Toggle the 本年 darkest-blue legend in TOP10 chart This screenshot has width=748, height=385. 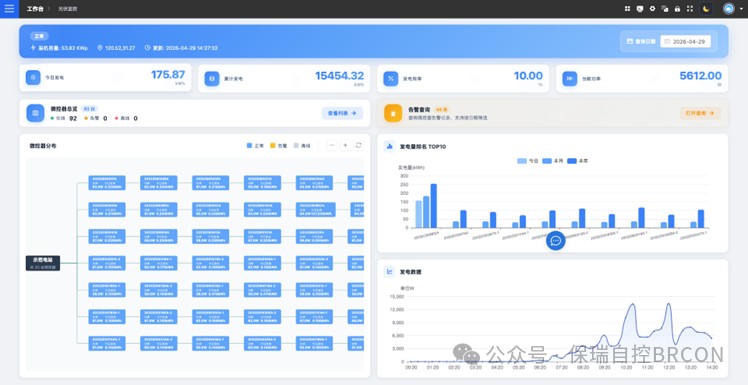[x=578, y=161]
